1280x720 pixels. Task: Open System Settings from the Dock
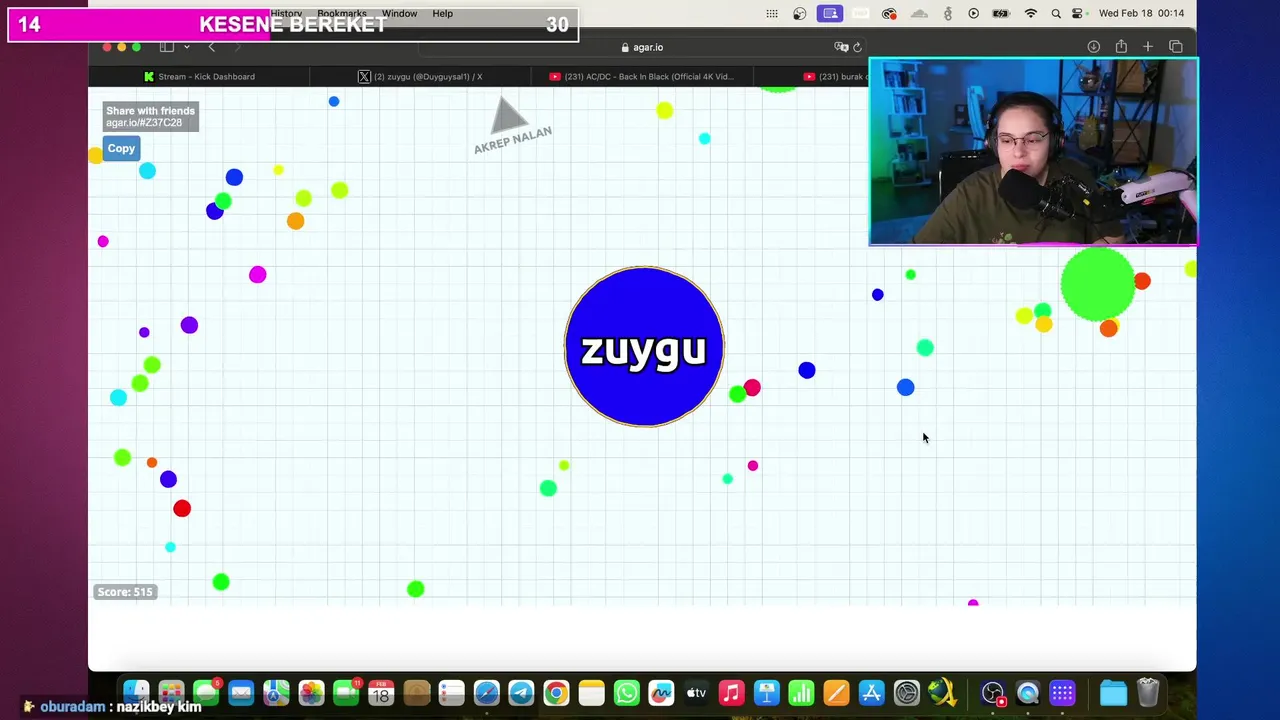(907, 692)
